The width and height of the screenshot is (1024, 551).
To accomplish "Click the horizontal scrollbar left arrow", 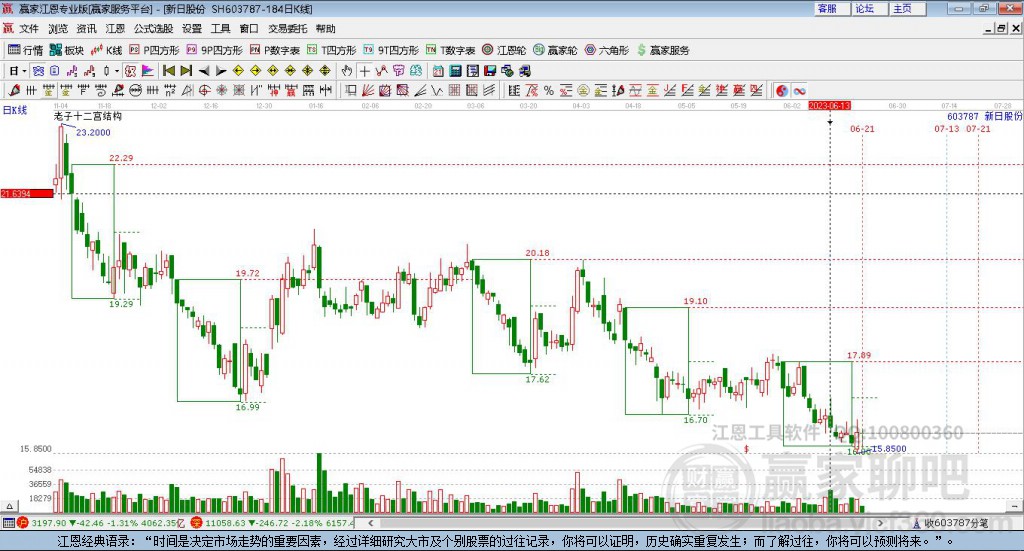I will click(x=370, y=522).
